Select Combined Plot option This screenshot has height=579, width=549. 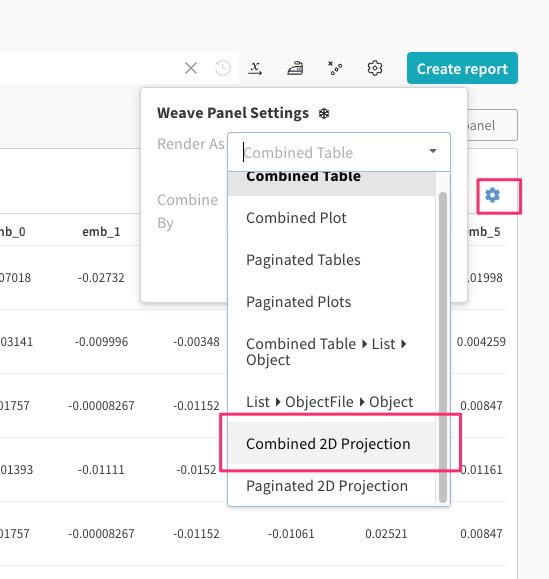coord(332,218)
